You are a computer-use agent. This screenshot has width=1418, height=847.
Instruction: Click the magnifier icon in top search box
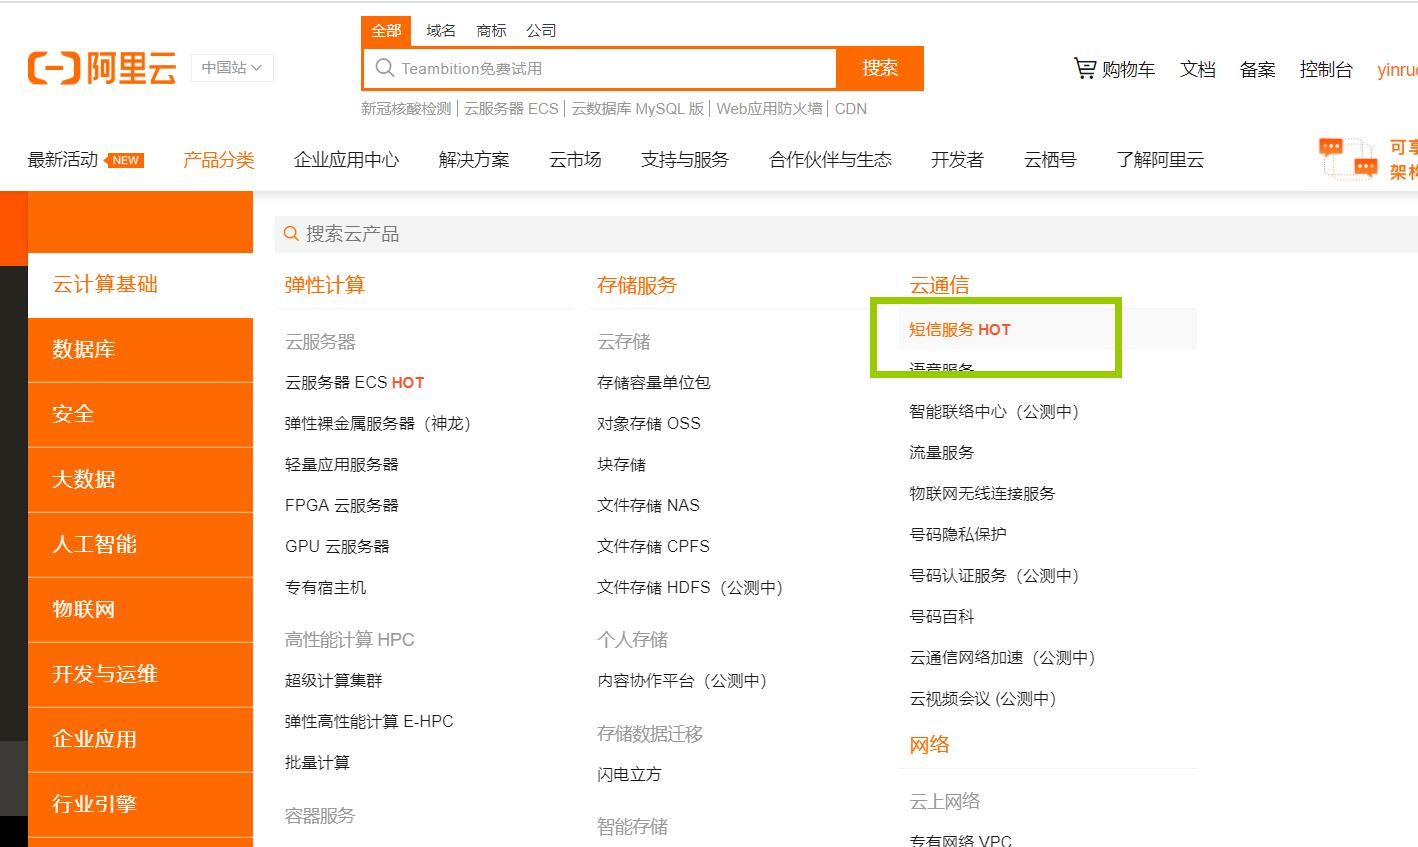point(384,68)
